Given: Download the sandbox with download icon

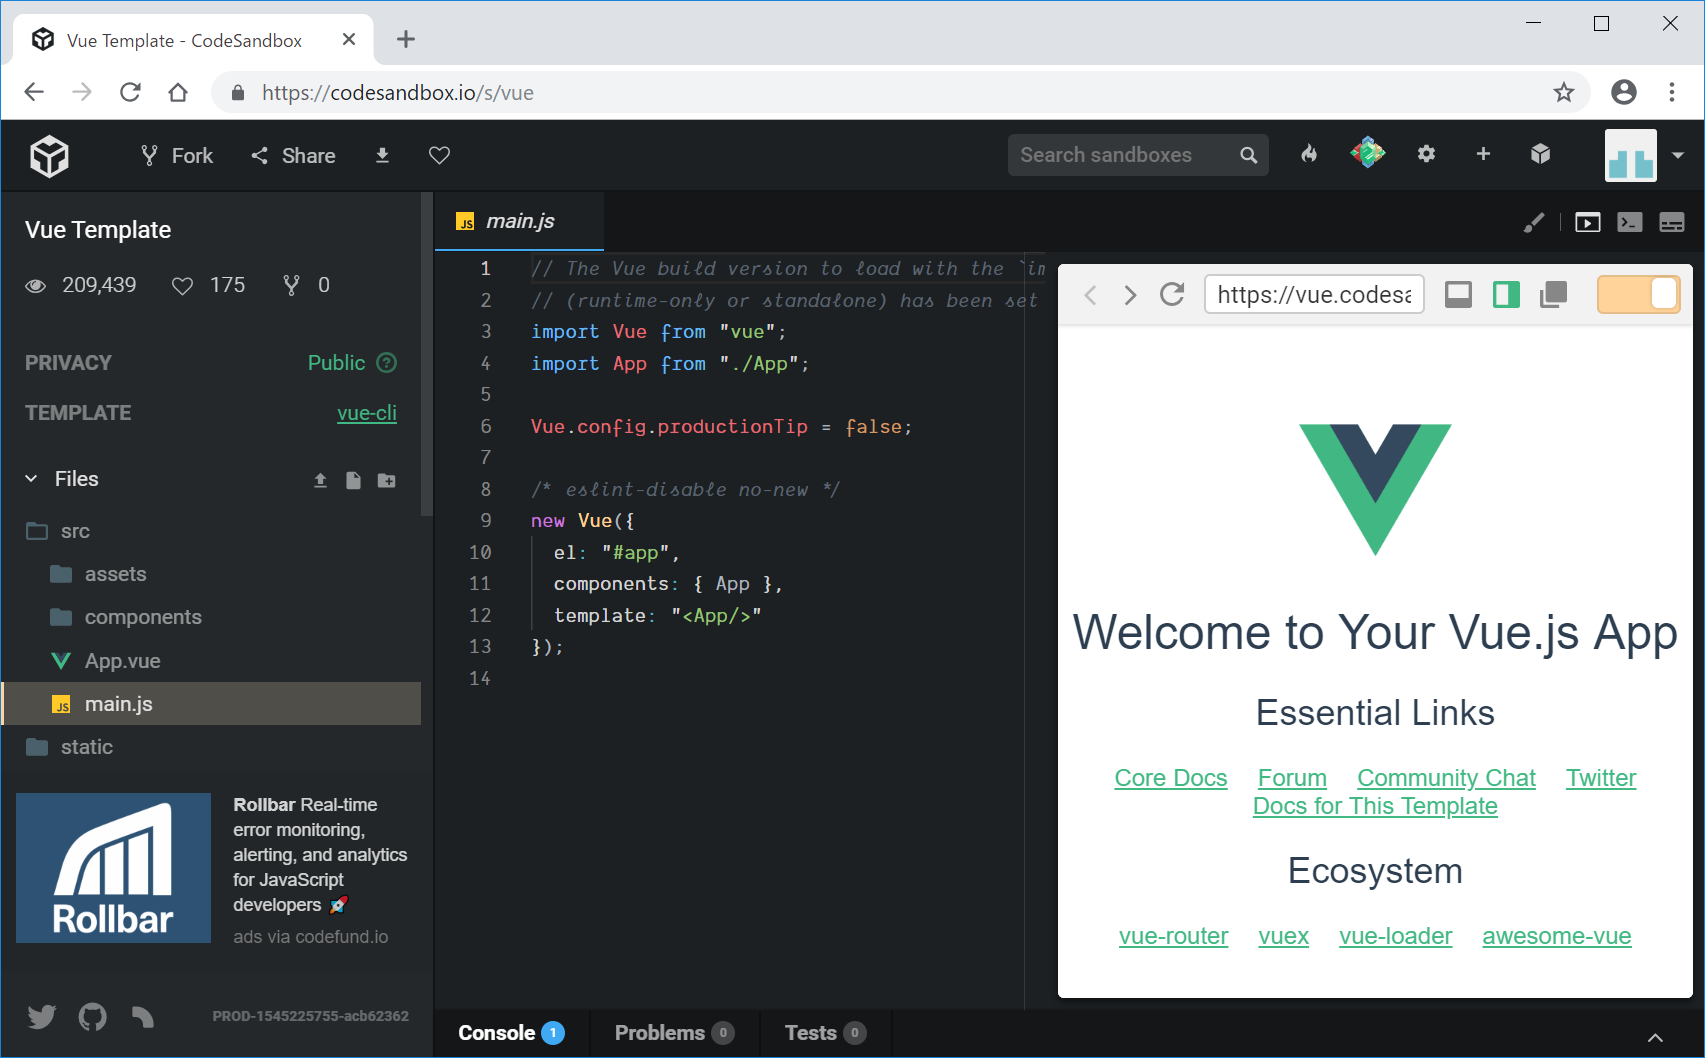Looking at the screenshot, I should coord(382,156).
